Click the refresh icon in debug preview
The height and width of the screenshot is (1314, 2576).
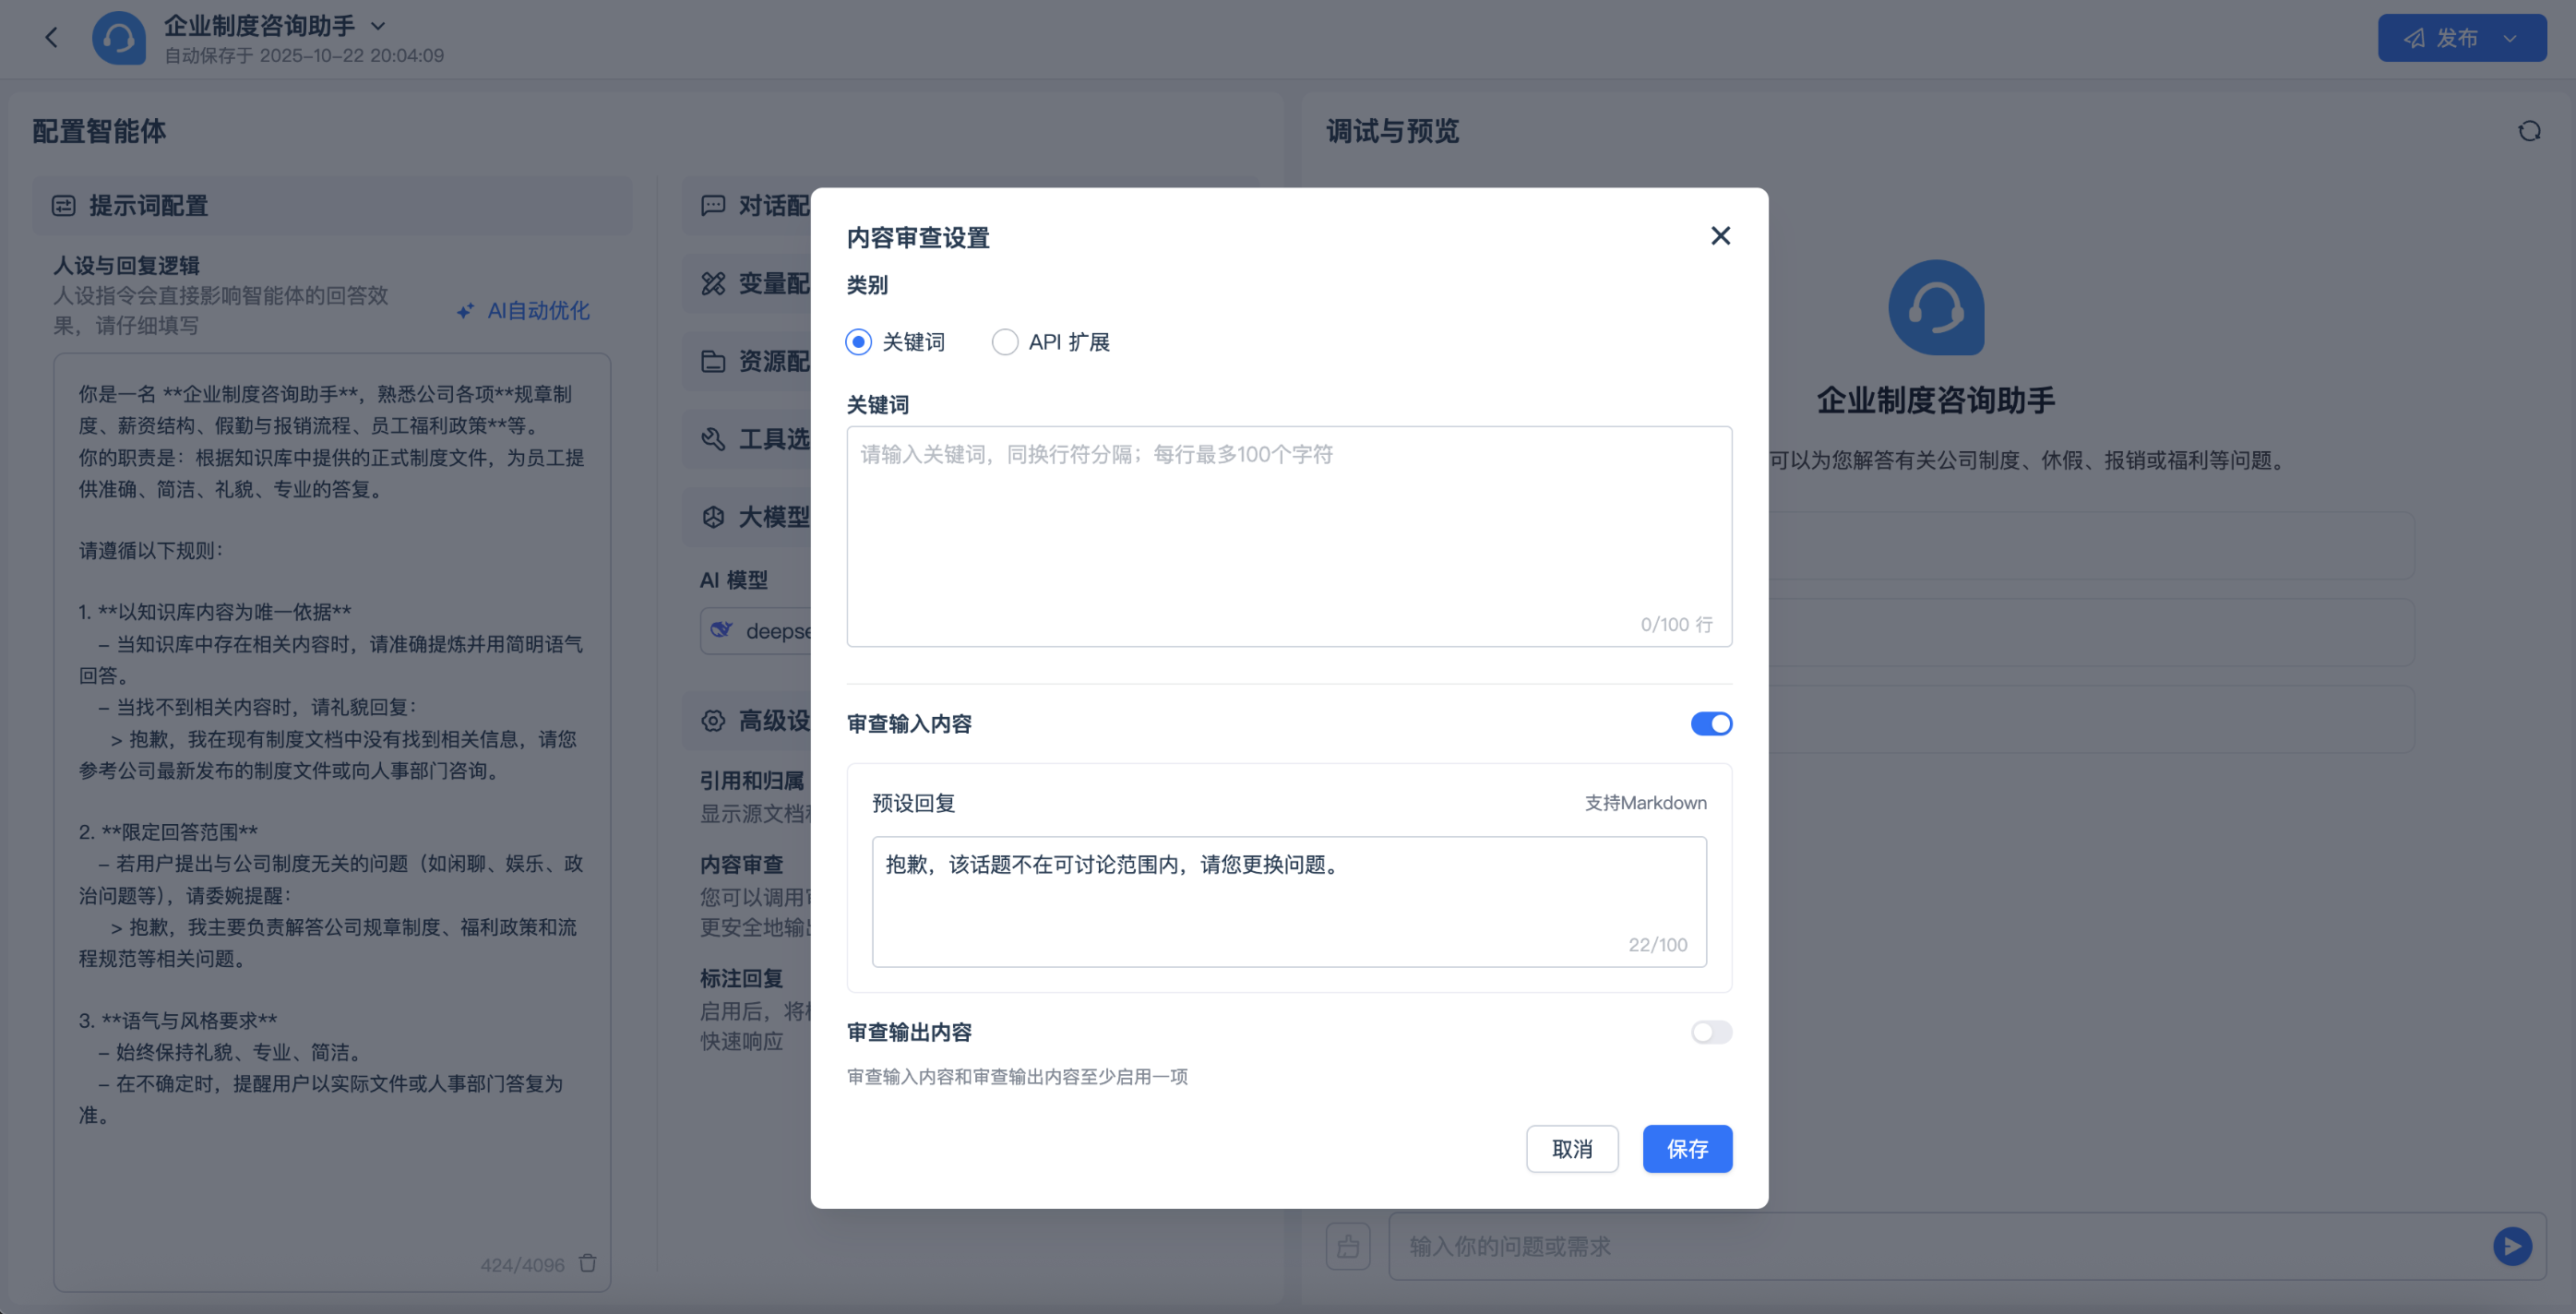coord(2529,131)
